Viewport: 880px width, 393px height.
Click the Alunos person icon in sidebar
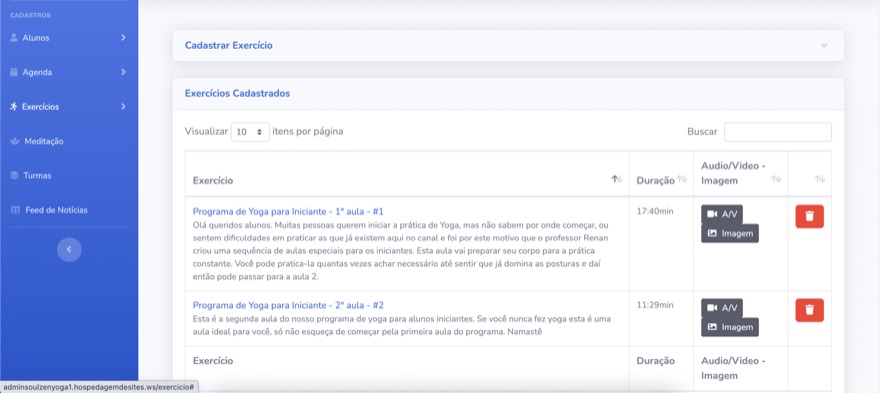(x=14, y=38)
